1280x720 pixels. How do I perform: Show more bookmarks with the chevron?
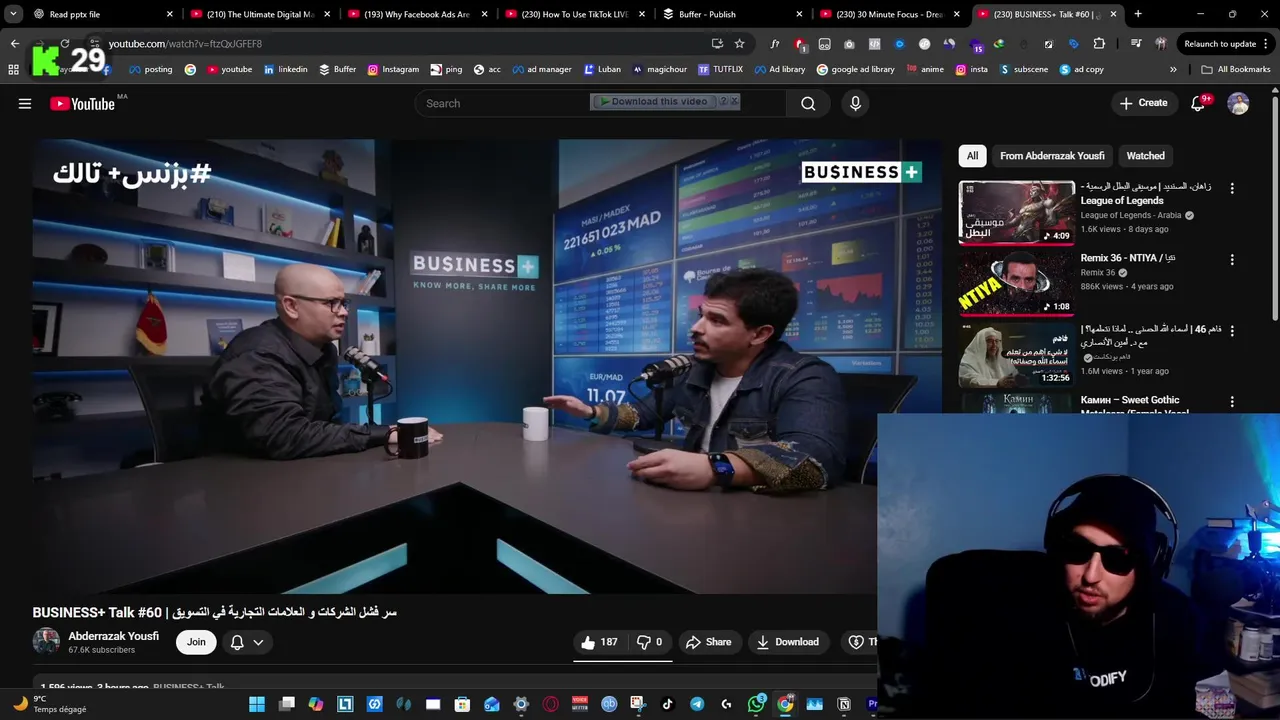[x=1173, y=69]
